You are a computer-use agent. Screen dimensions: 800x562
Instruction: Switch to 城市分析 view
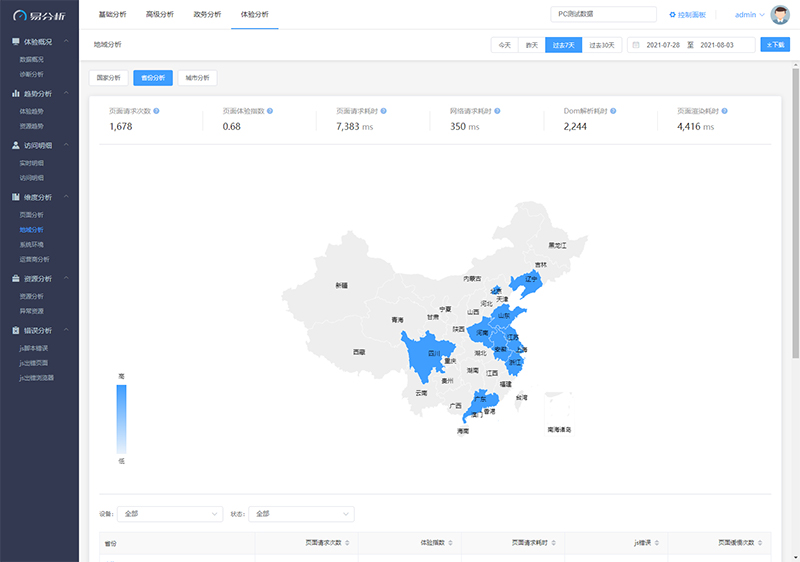click(197, 78)
